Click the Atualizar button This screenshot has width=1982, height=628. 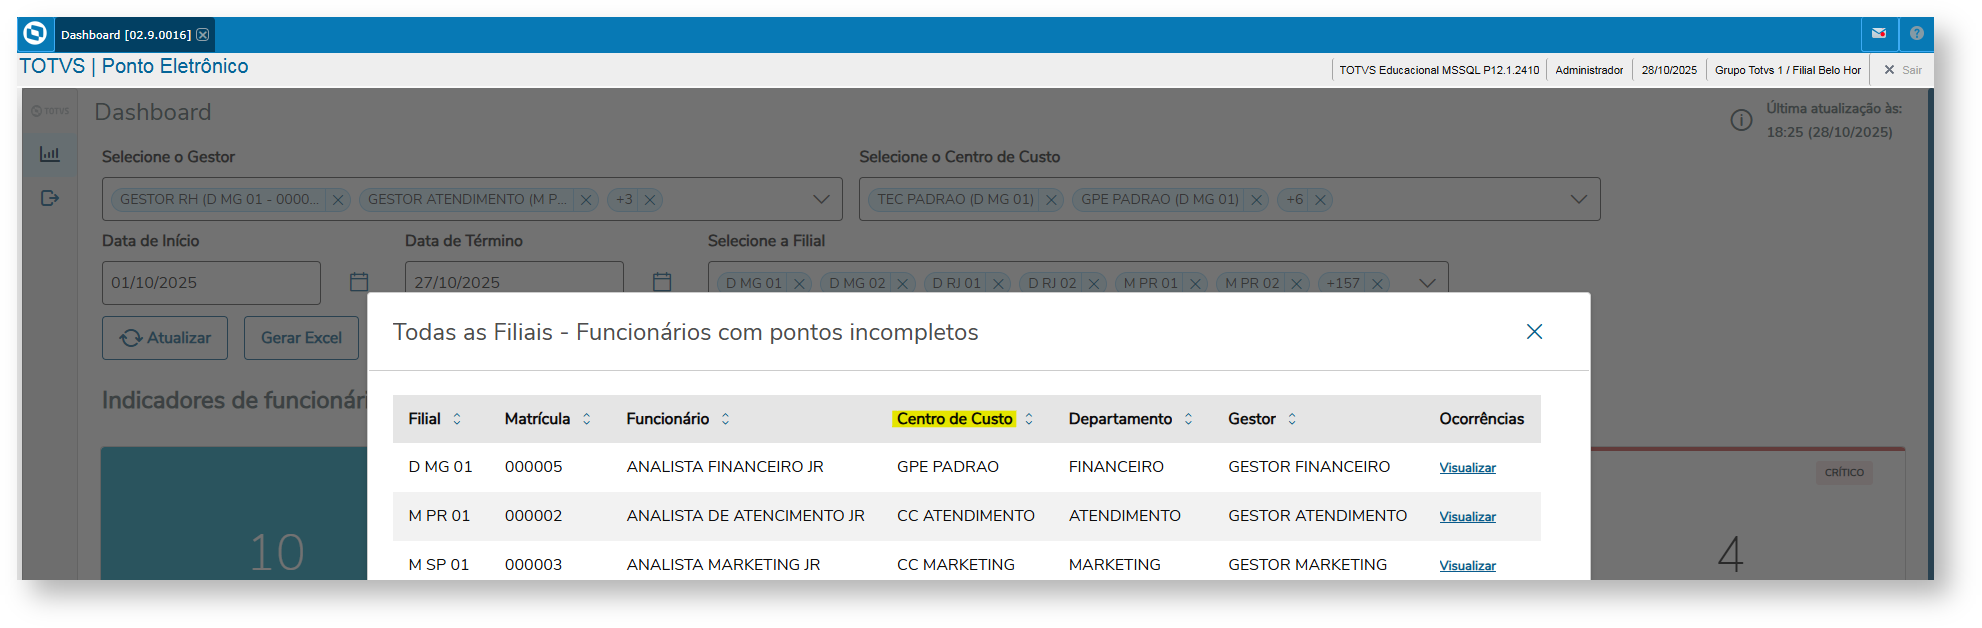click(x=165, y=338)
